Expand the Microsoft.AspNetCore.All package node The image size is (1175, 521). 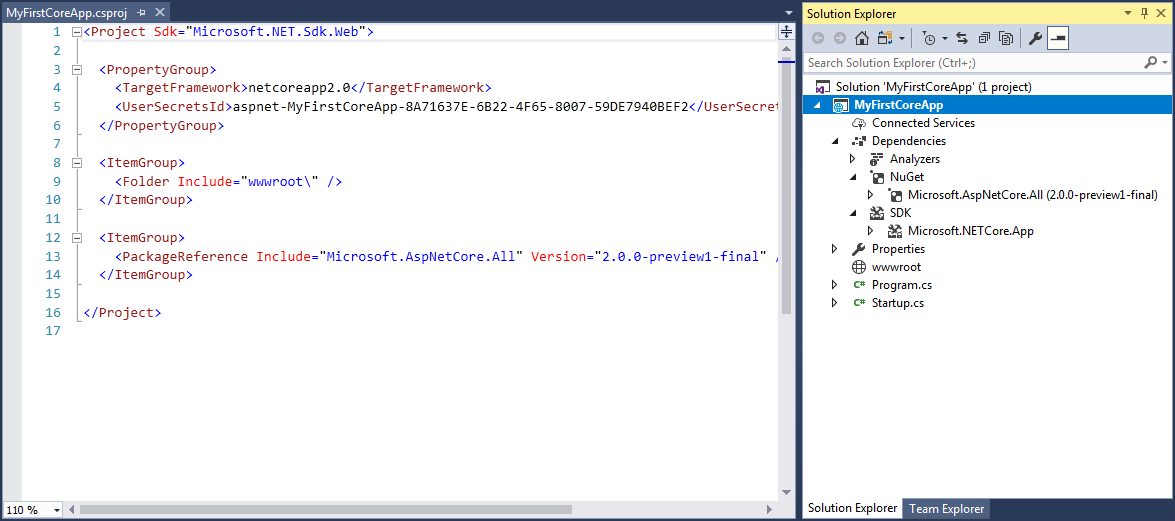point(870,195)
